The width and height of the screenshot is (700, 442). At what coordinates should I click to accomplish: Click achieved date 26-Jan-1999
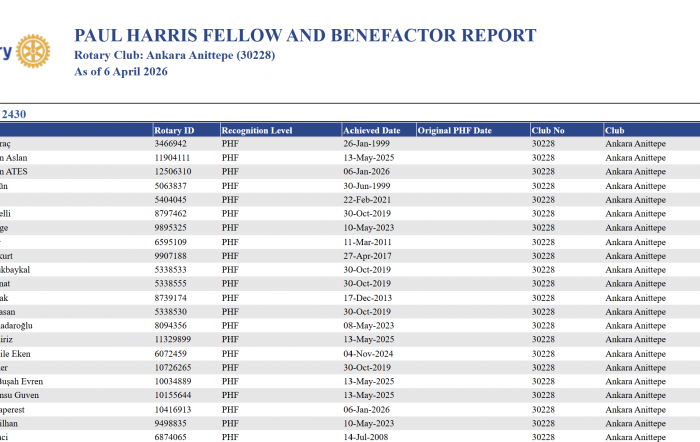point(367,144)
